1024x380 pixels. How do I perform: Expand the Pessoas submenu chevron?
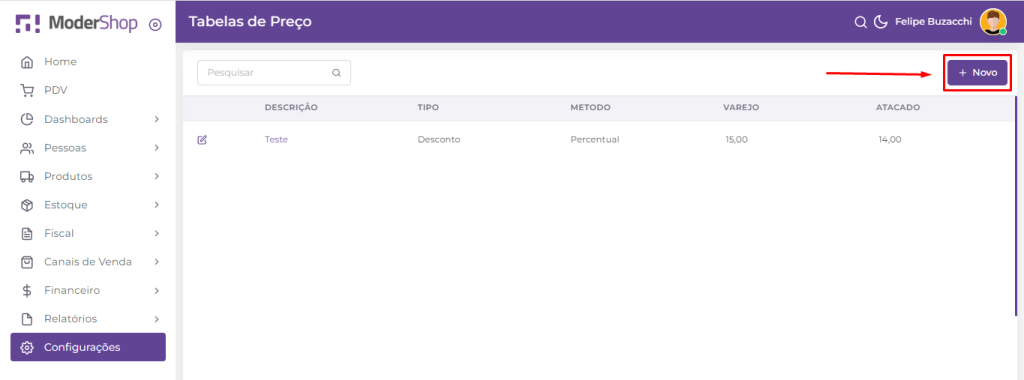[157, 148]
